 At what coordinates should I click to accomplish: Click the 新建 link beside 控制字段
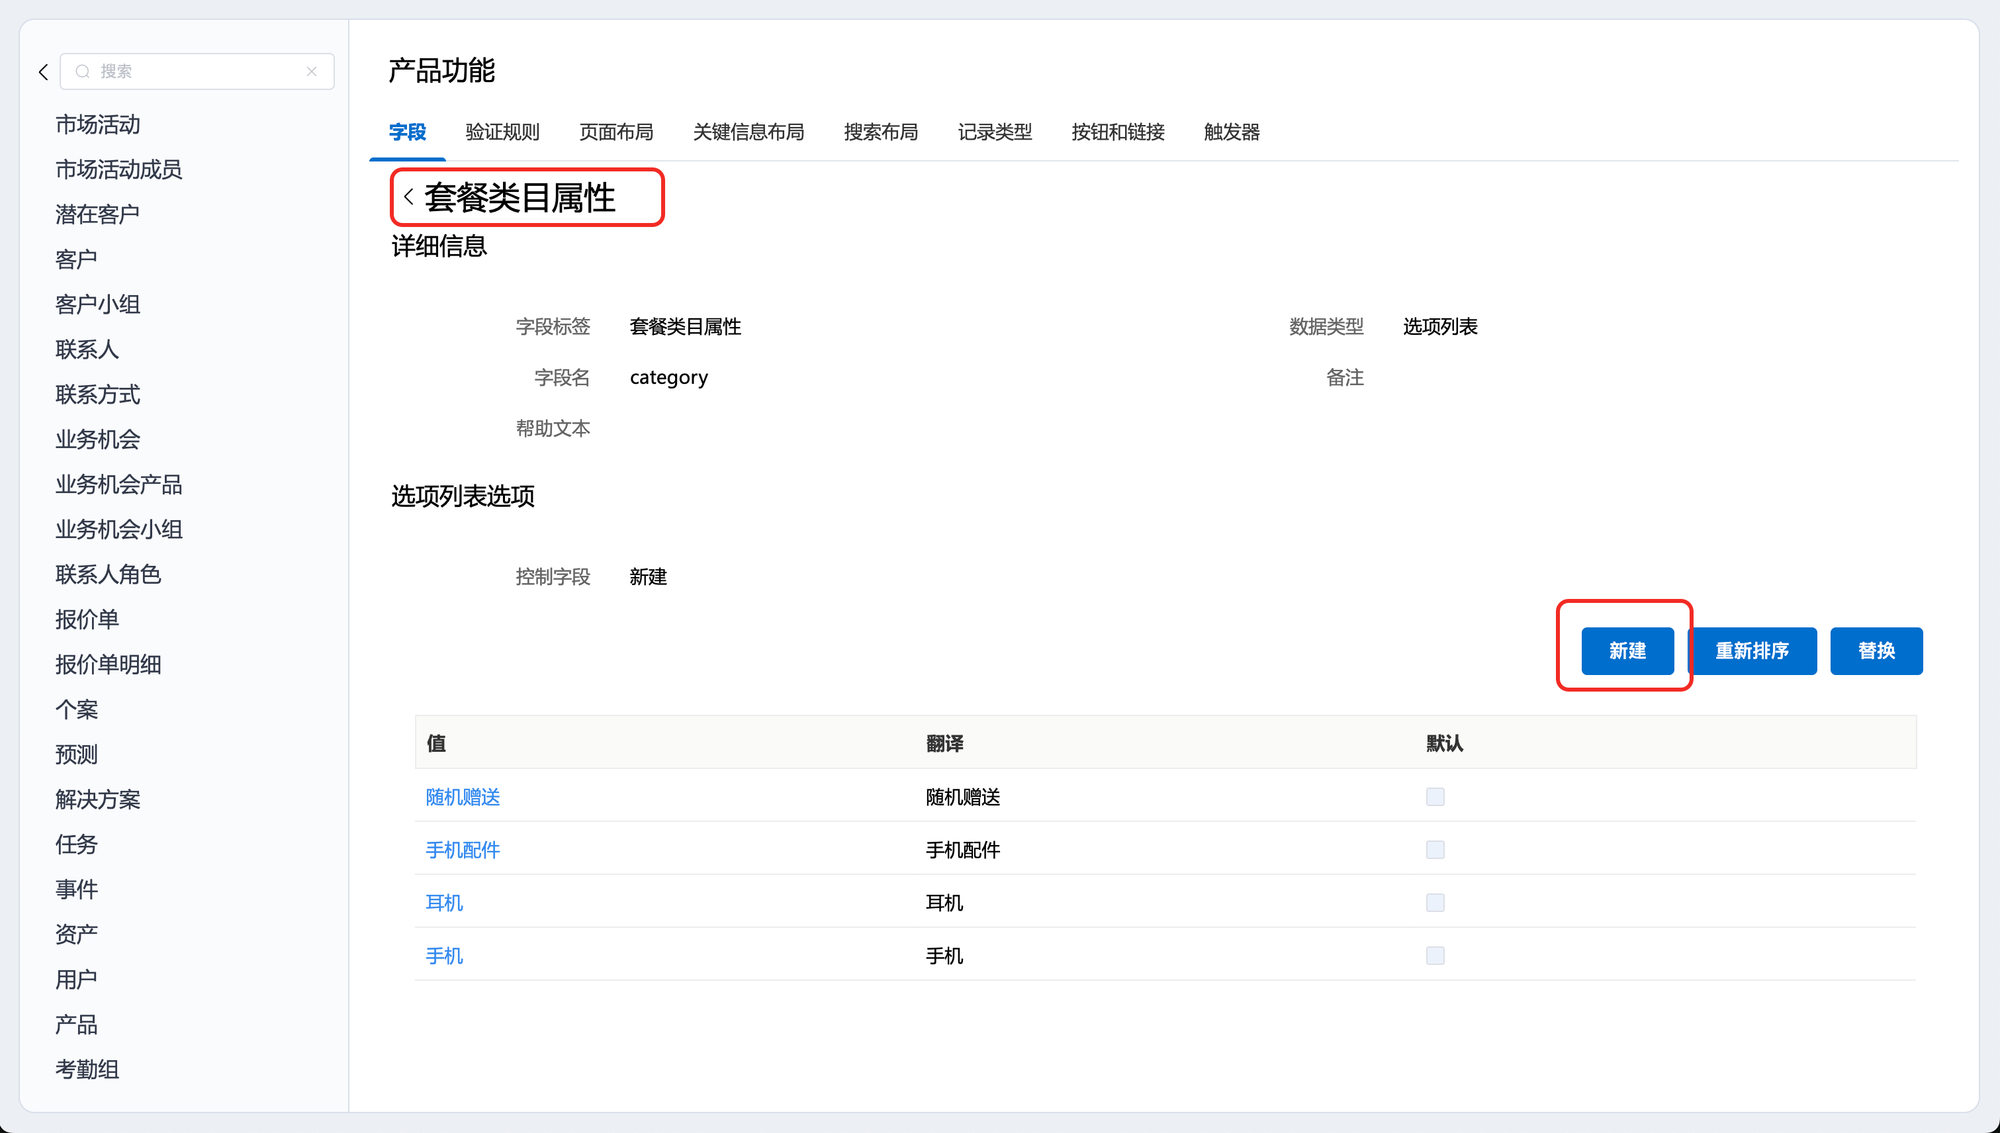pyautogui.click(x=648, y=577)
